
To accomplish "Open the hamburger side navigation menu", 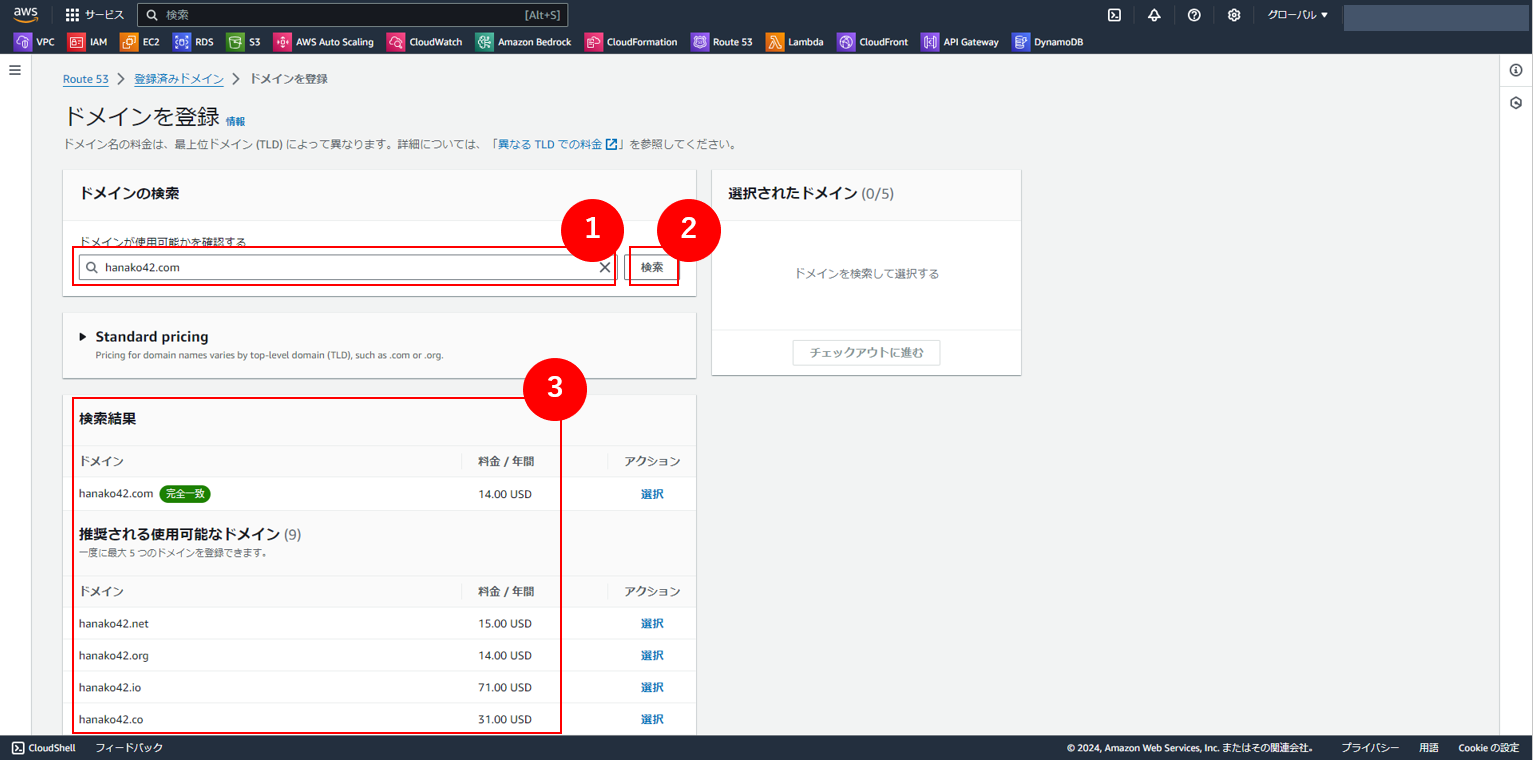I will (x=15, y=70).
